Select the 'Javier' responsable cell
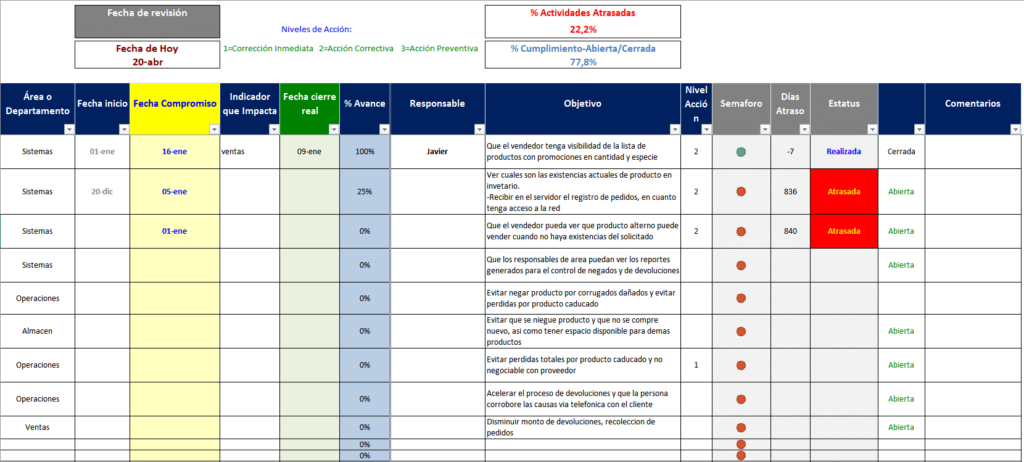The width and height of the screenshot is (1024, 462). (x=438, y=152)
